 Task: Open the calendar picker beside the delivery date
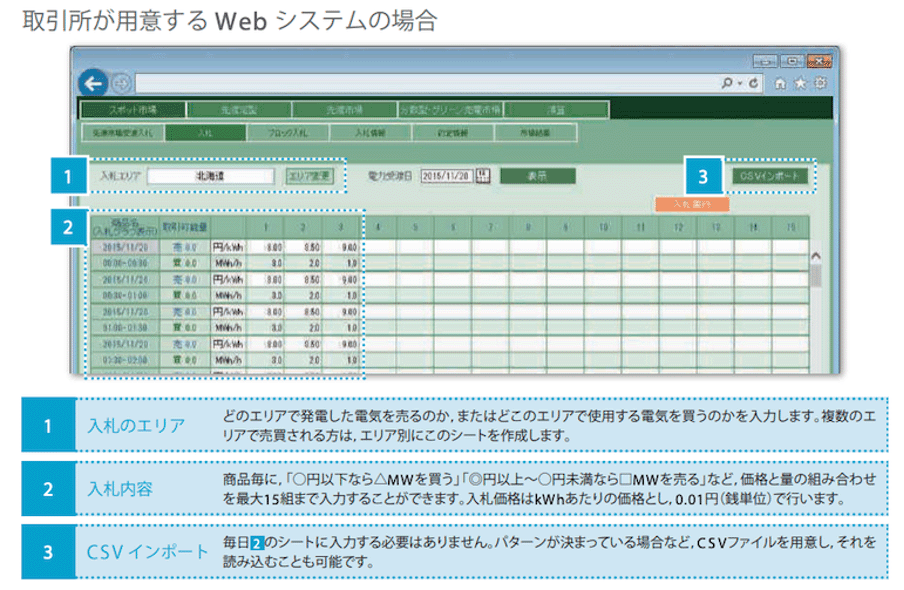tap(484, 175)
